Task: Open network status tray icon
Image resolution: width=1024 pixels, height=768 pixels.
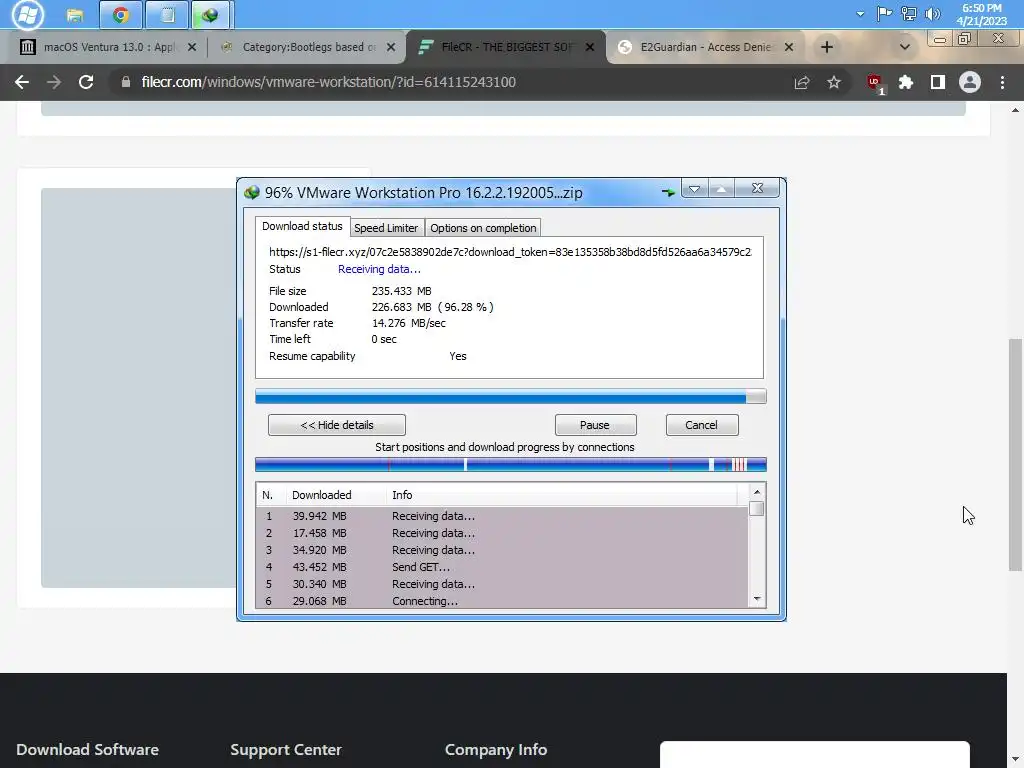Action: (908, 14)
